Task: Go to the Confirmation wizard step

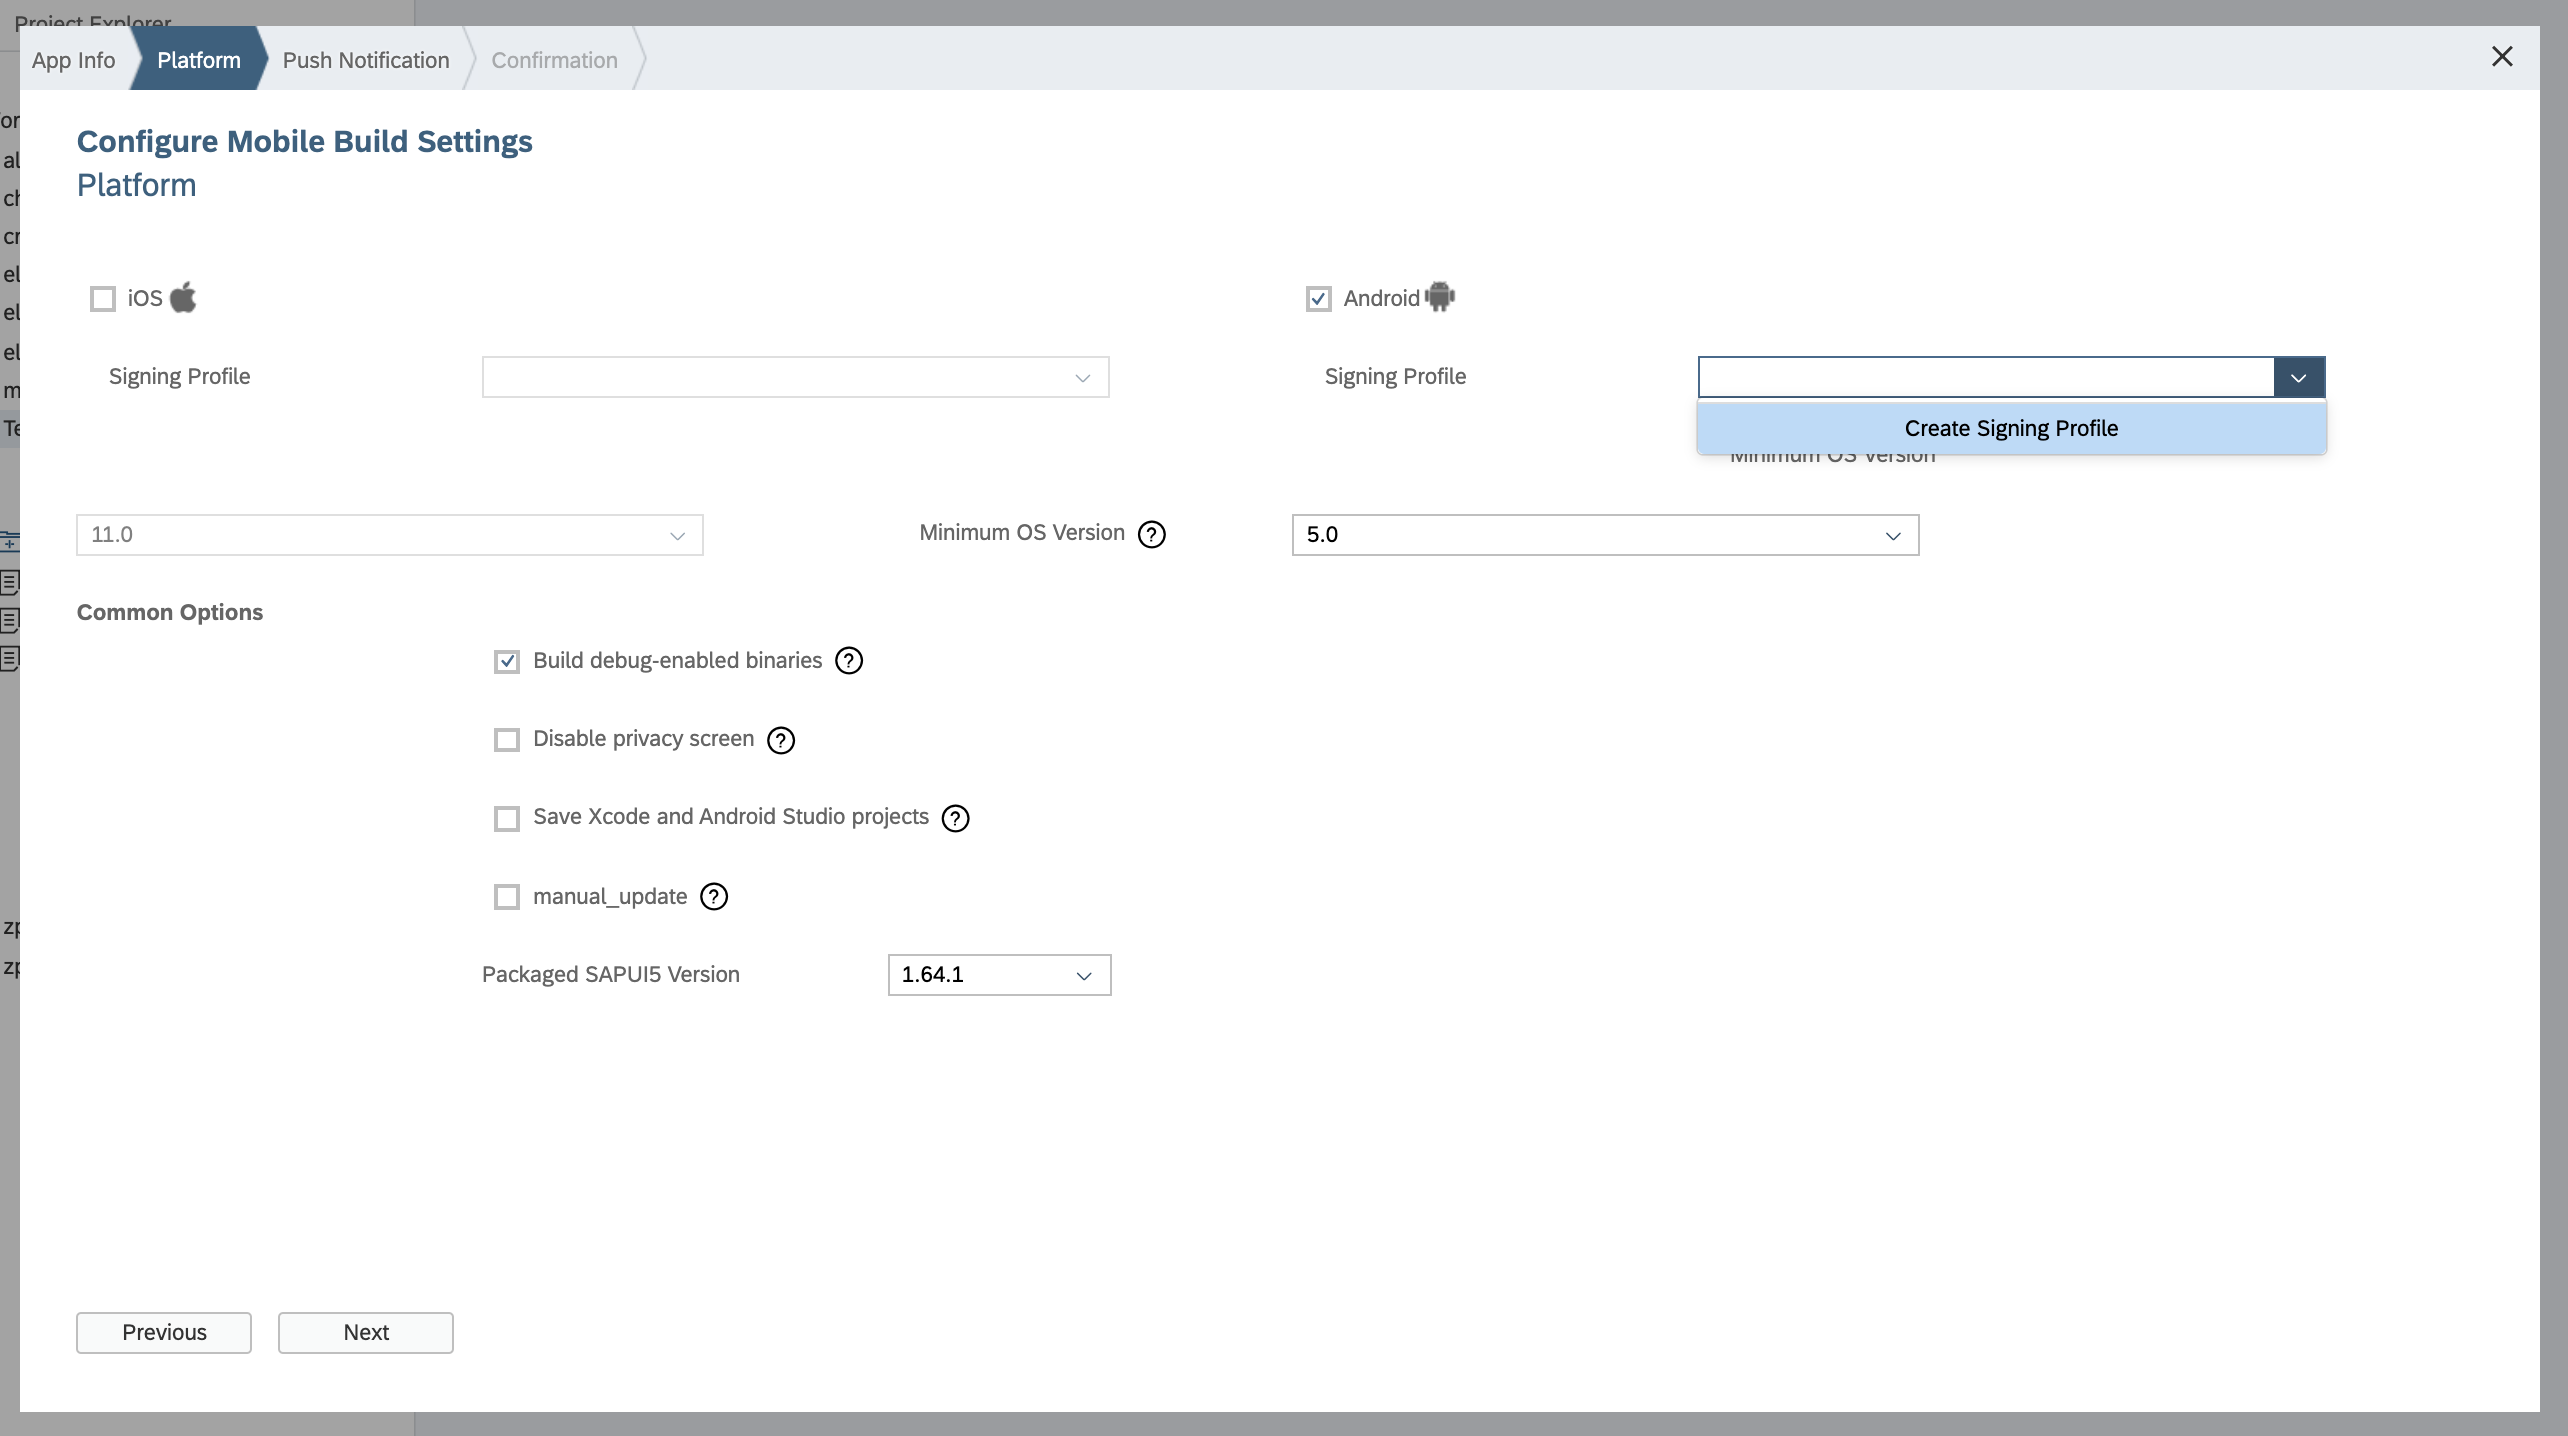Action: 555,60
